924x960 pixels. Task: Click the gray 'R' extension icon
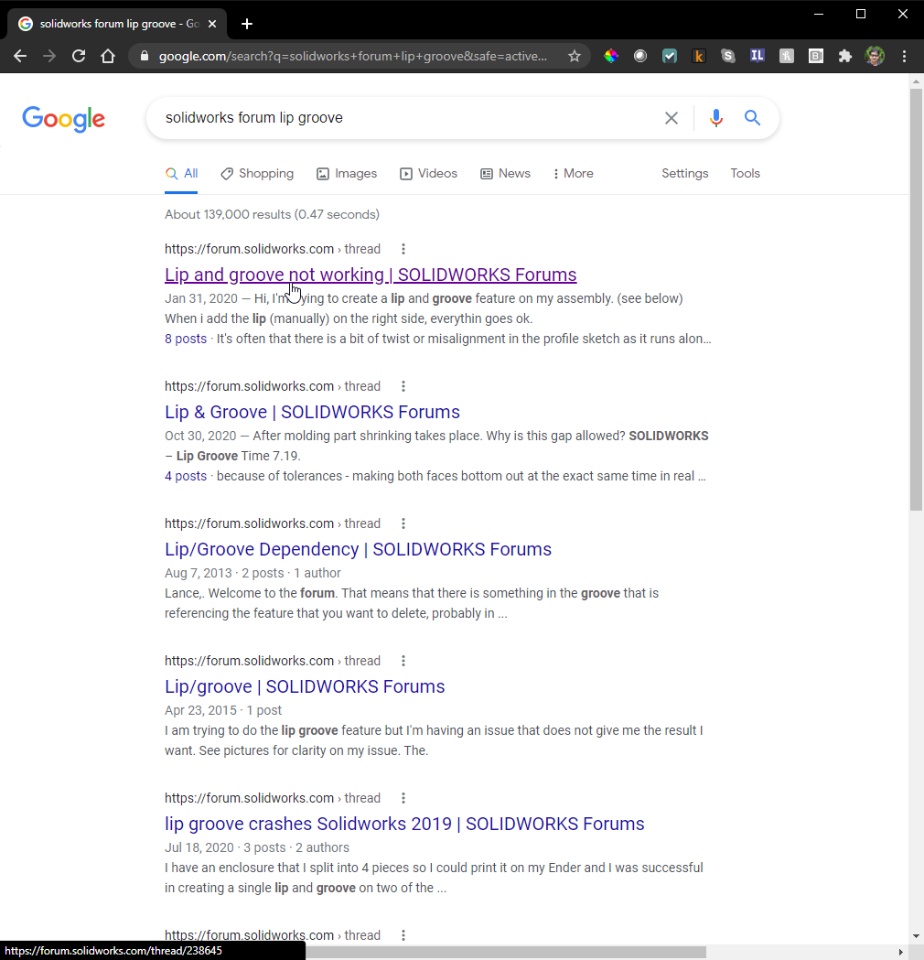tap(787, 56)
